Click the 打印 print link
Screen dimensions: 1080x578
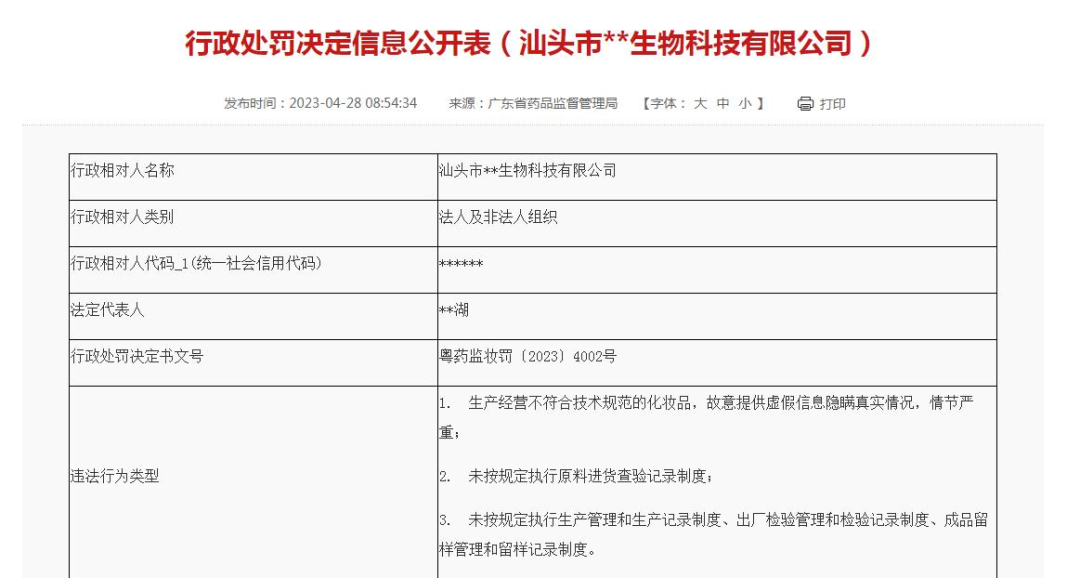point(832,104)
